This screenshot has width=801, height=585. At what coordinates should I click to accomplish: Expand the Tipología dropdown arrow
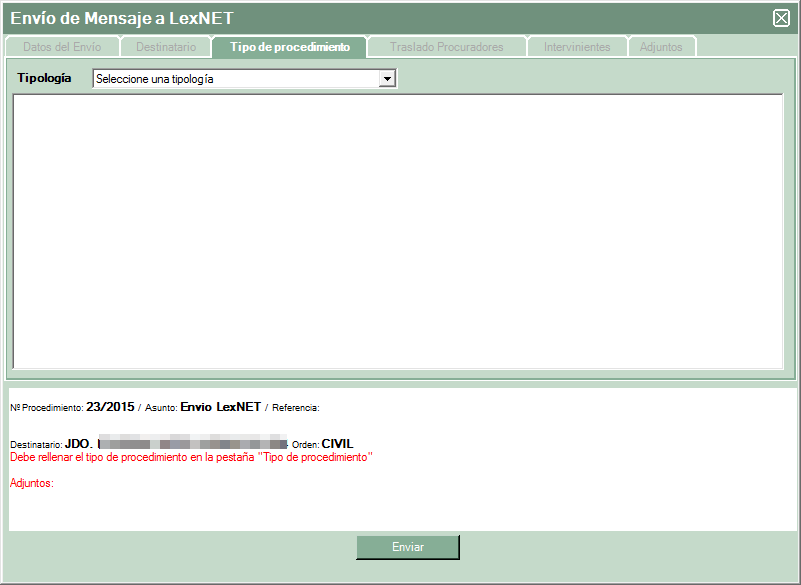pyautogui.click(x=388, y=79)
